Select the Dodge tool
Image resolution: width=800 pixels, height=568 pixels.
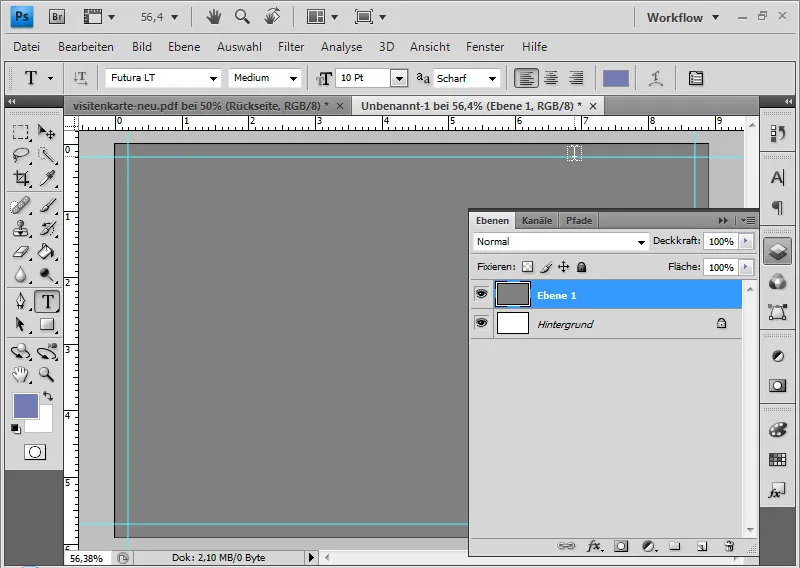(47, 275)
